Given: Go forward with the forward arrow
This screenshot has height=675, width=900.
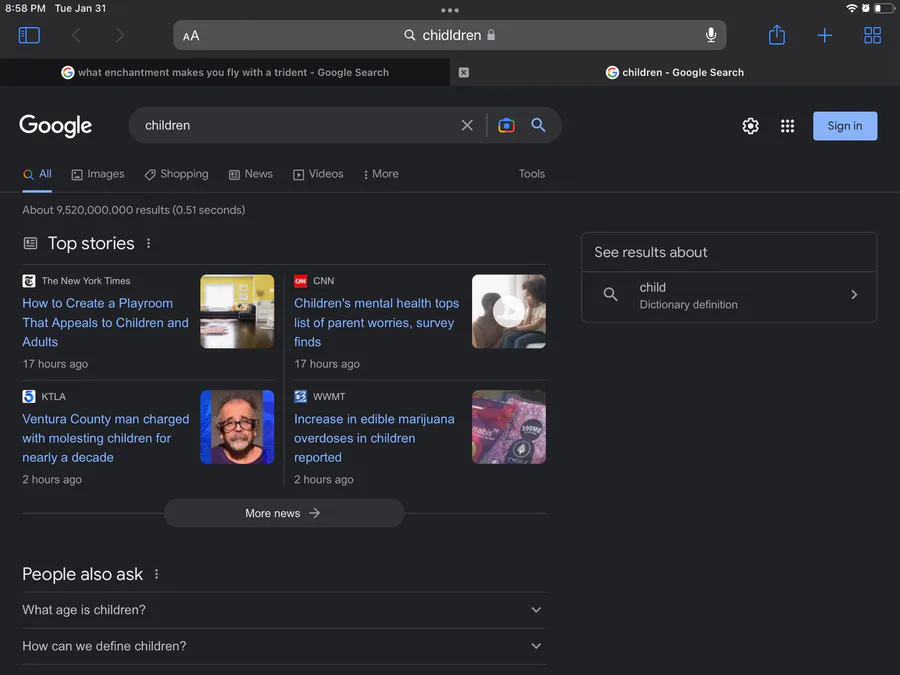Looking at the screenshot, I should 119,35.
